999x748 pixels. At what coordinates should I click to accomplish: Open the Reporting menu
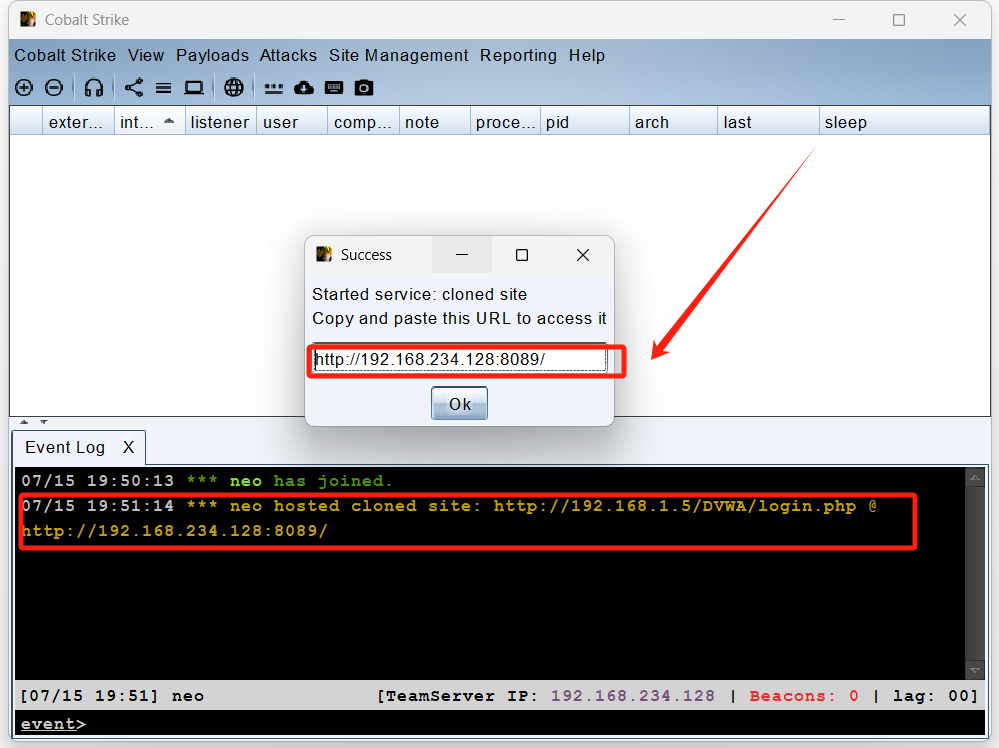(x=518, y=55)
